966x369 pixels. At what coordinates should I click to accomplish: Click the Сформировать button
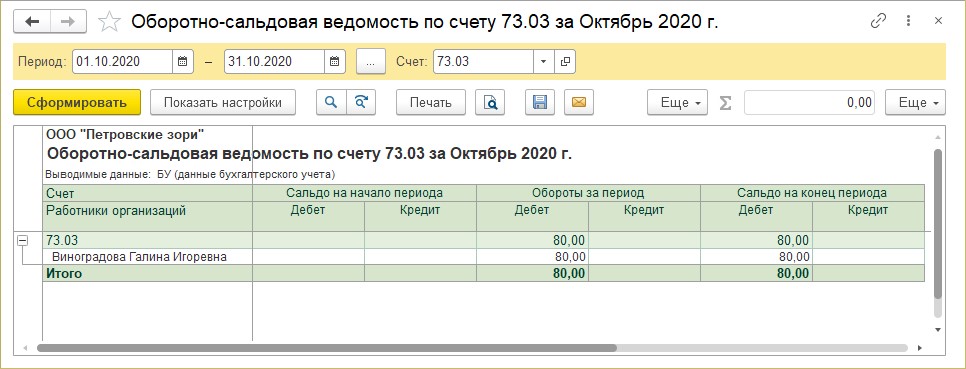(x=77, y=102)
